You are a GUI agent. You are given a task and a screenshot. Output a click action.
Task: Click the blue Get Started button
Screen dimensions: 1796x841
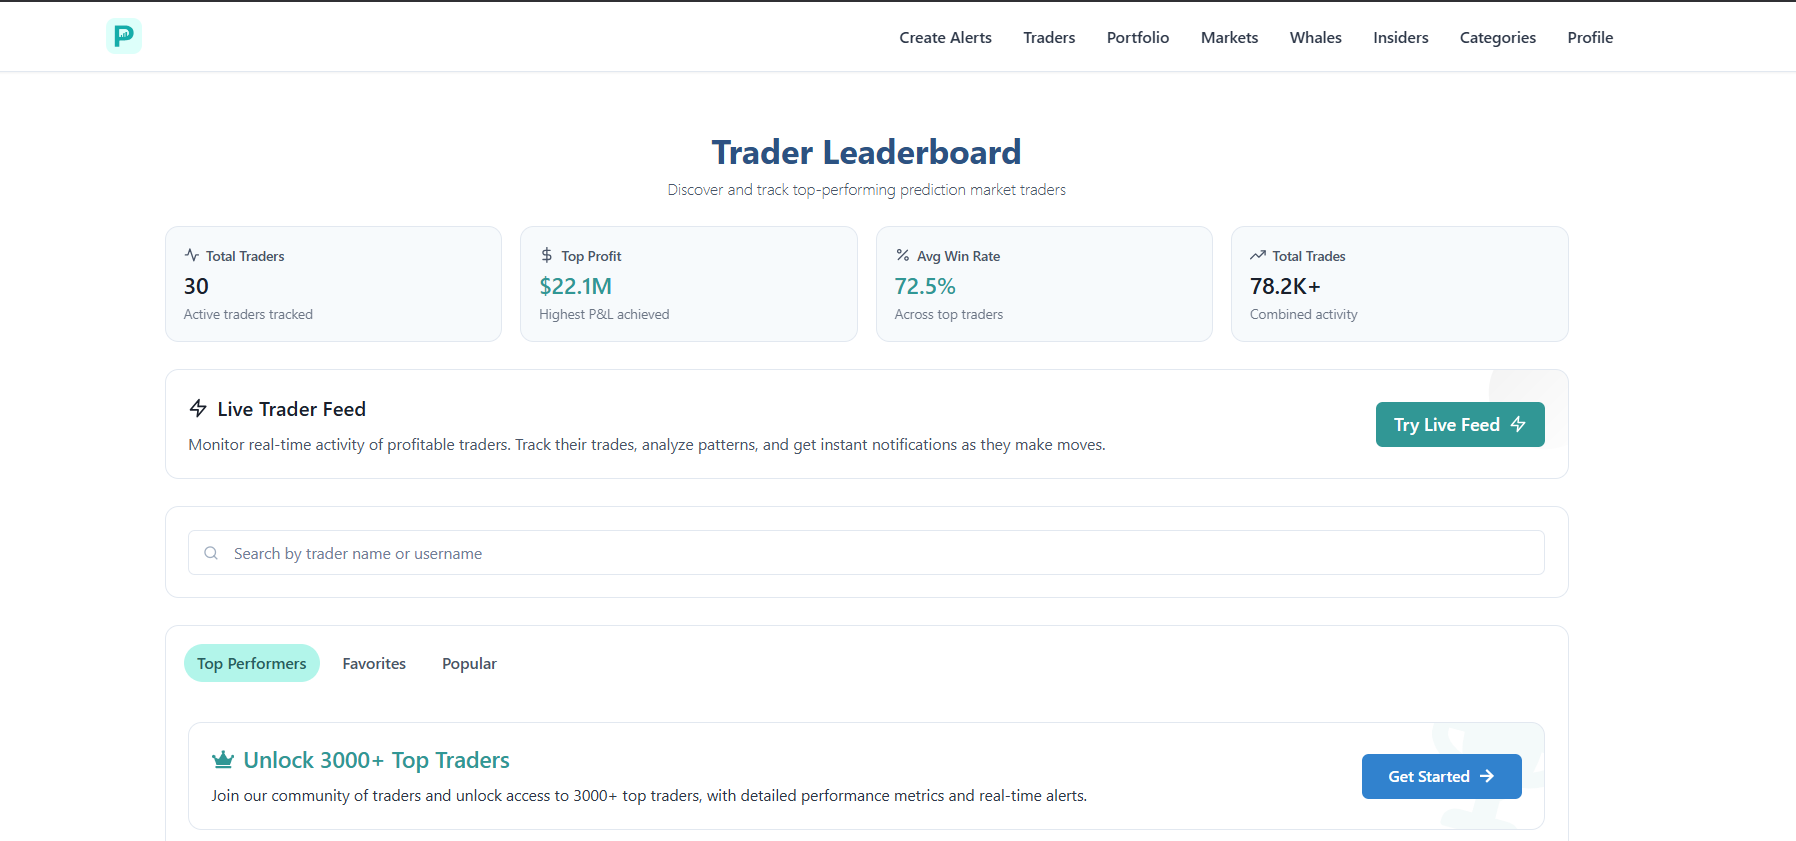[1441, 777]
